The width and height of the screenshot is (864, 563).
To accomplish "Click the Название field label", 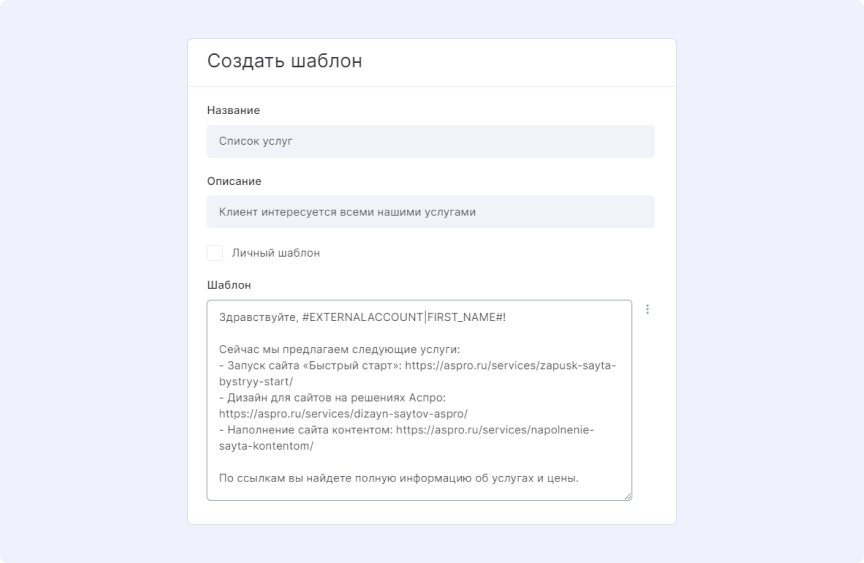I will coord(234,110).
